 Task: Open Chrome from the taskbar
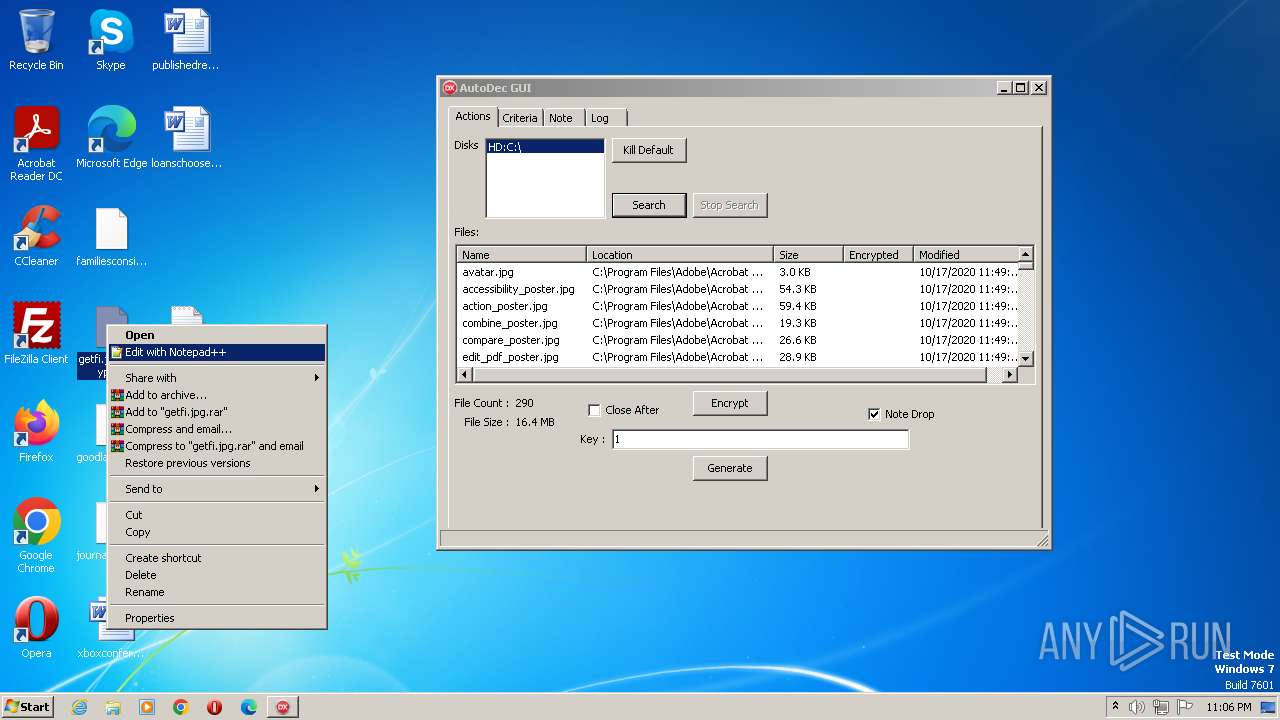tap(181, 707)
